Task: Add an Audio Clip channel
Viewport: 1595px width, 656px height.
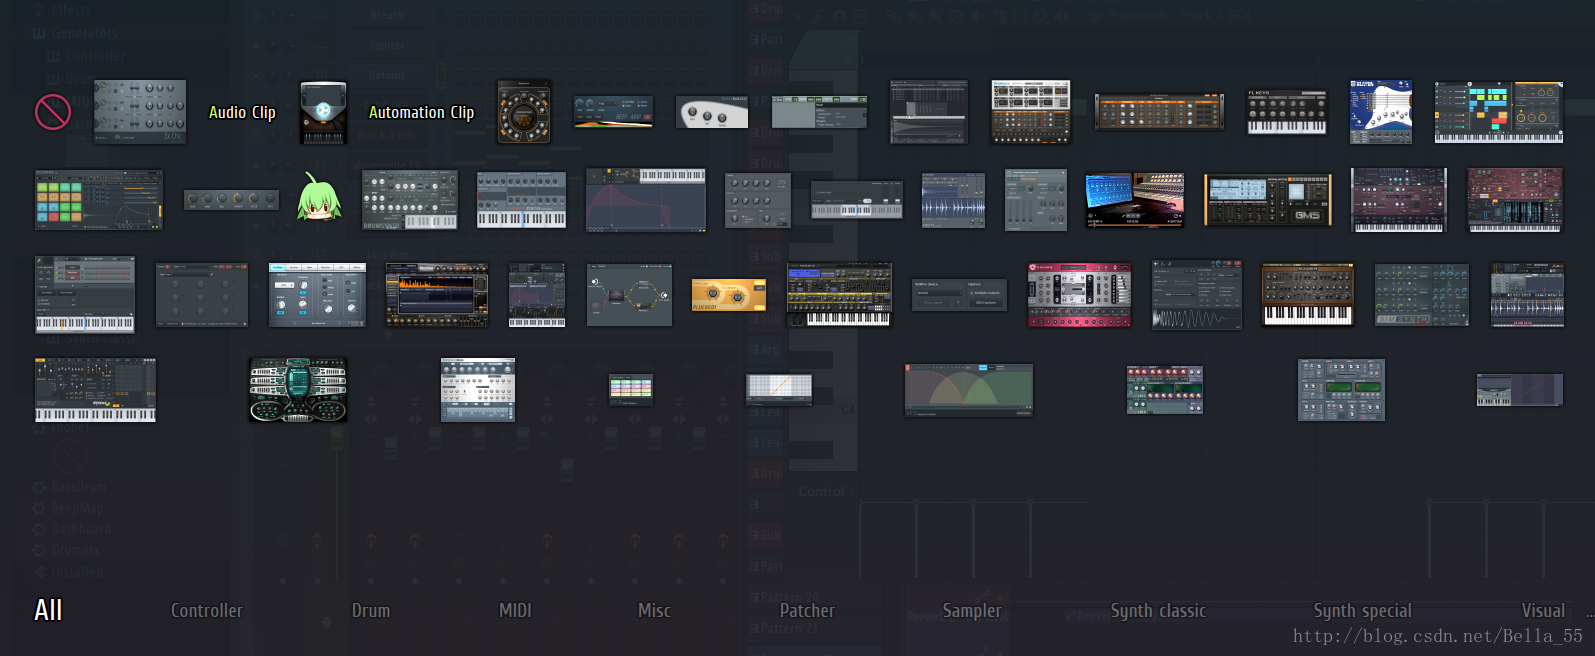Action: [242, 113]
